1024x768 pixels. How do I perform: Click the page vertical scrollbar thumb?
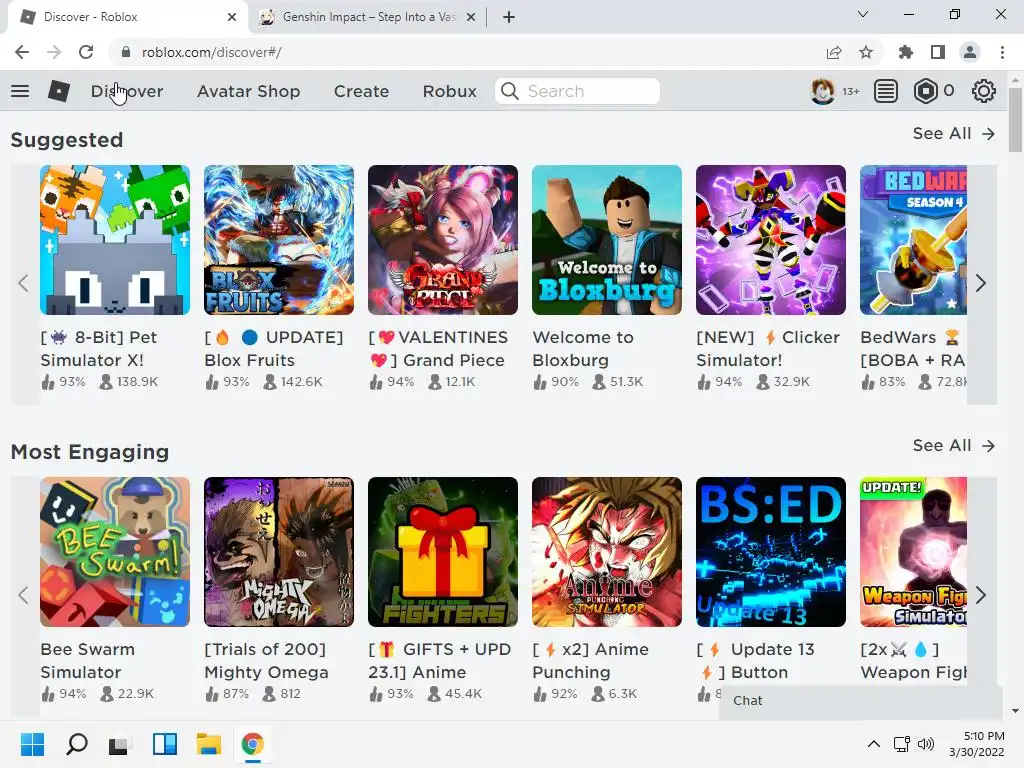(x=1015, y=120)
